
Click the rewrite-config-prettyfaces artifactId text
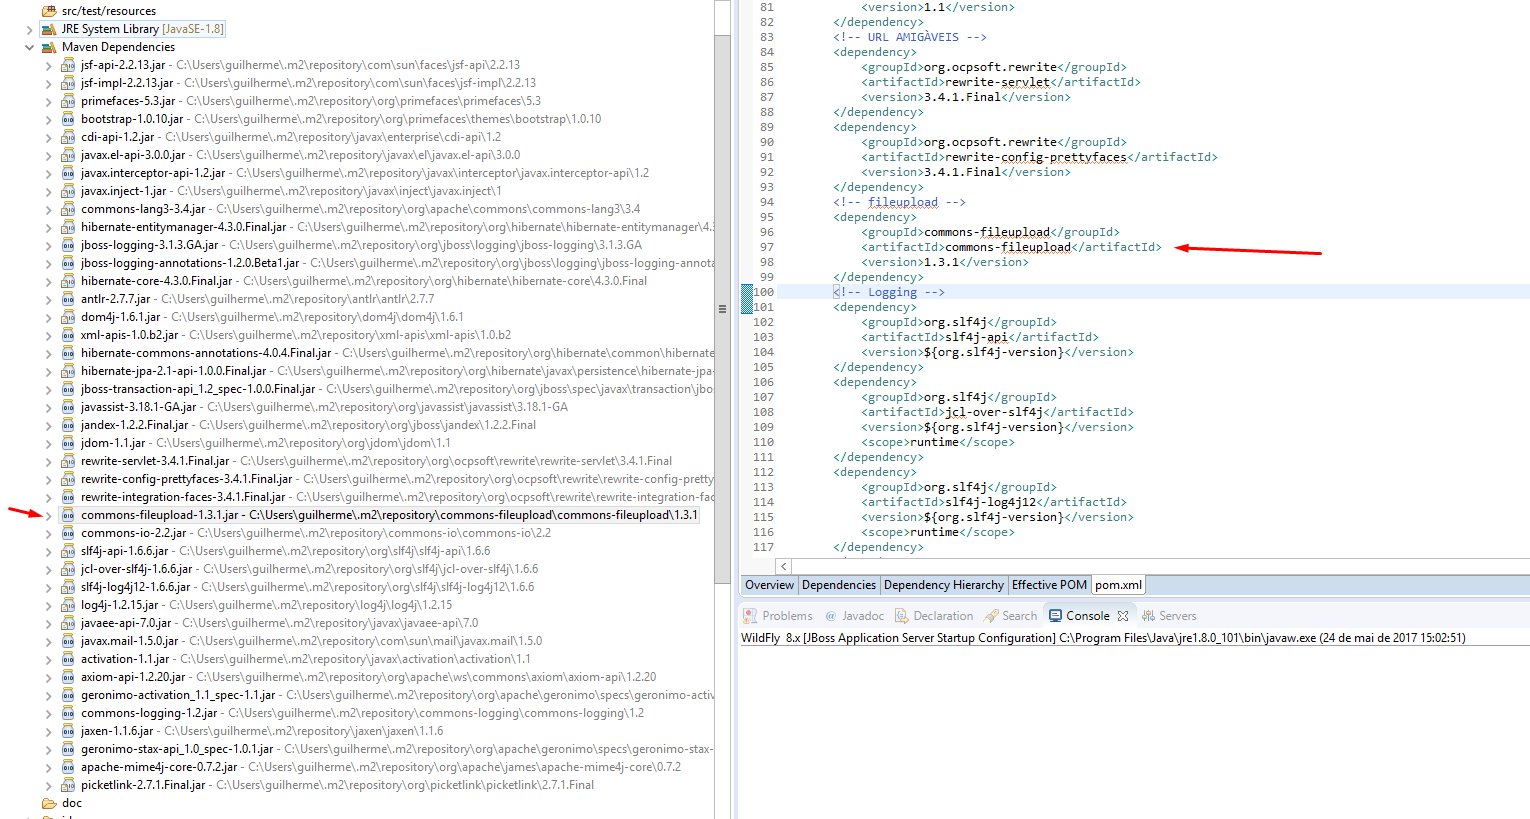(x=1036, y=157)
